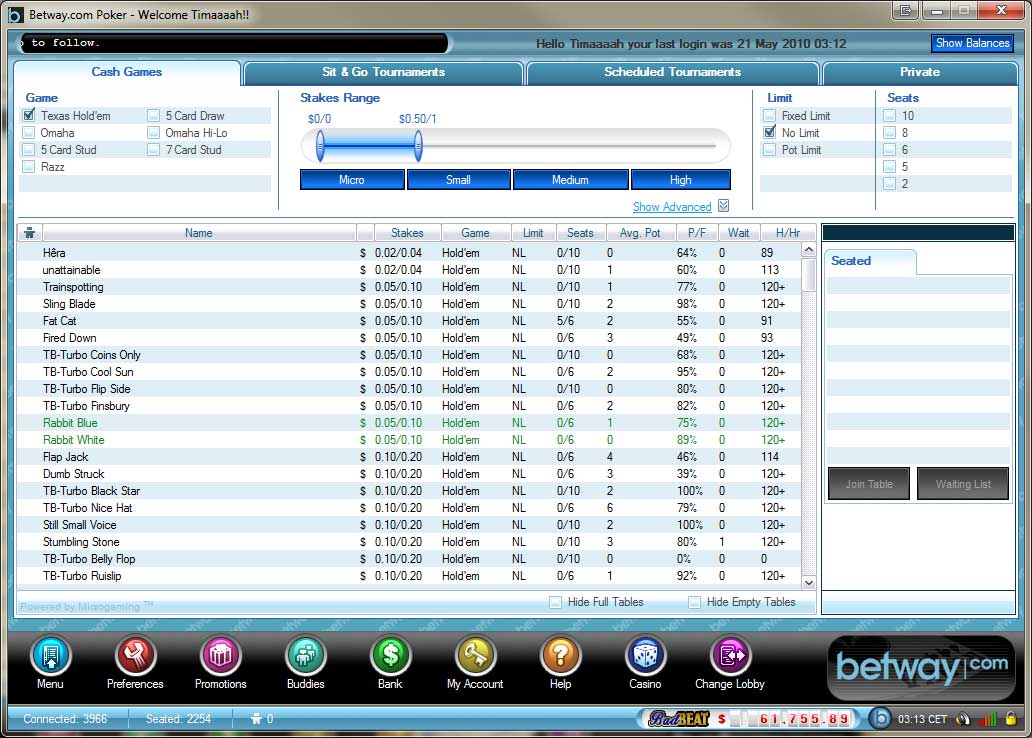
Task: Switch to Sit & Go Tournaments tab
Action: pos(384,72)
